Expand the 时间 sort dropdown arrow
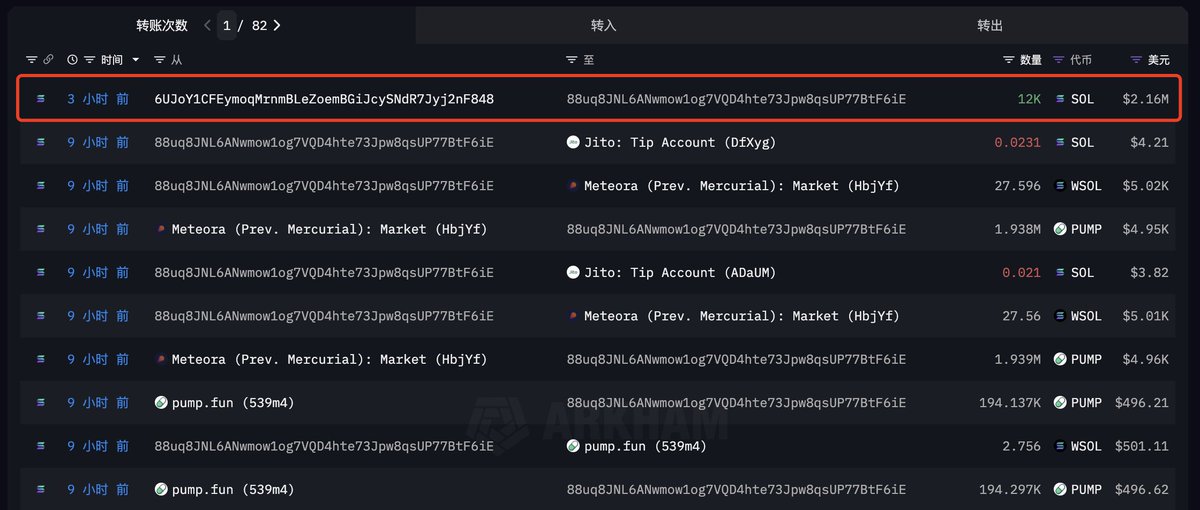The width and height of the screenshot is (1200, 510). click(136, 60)
